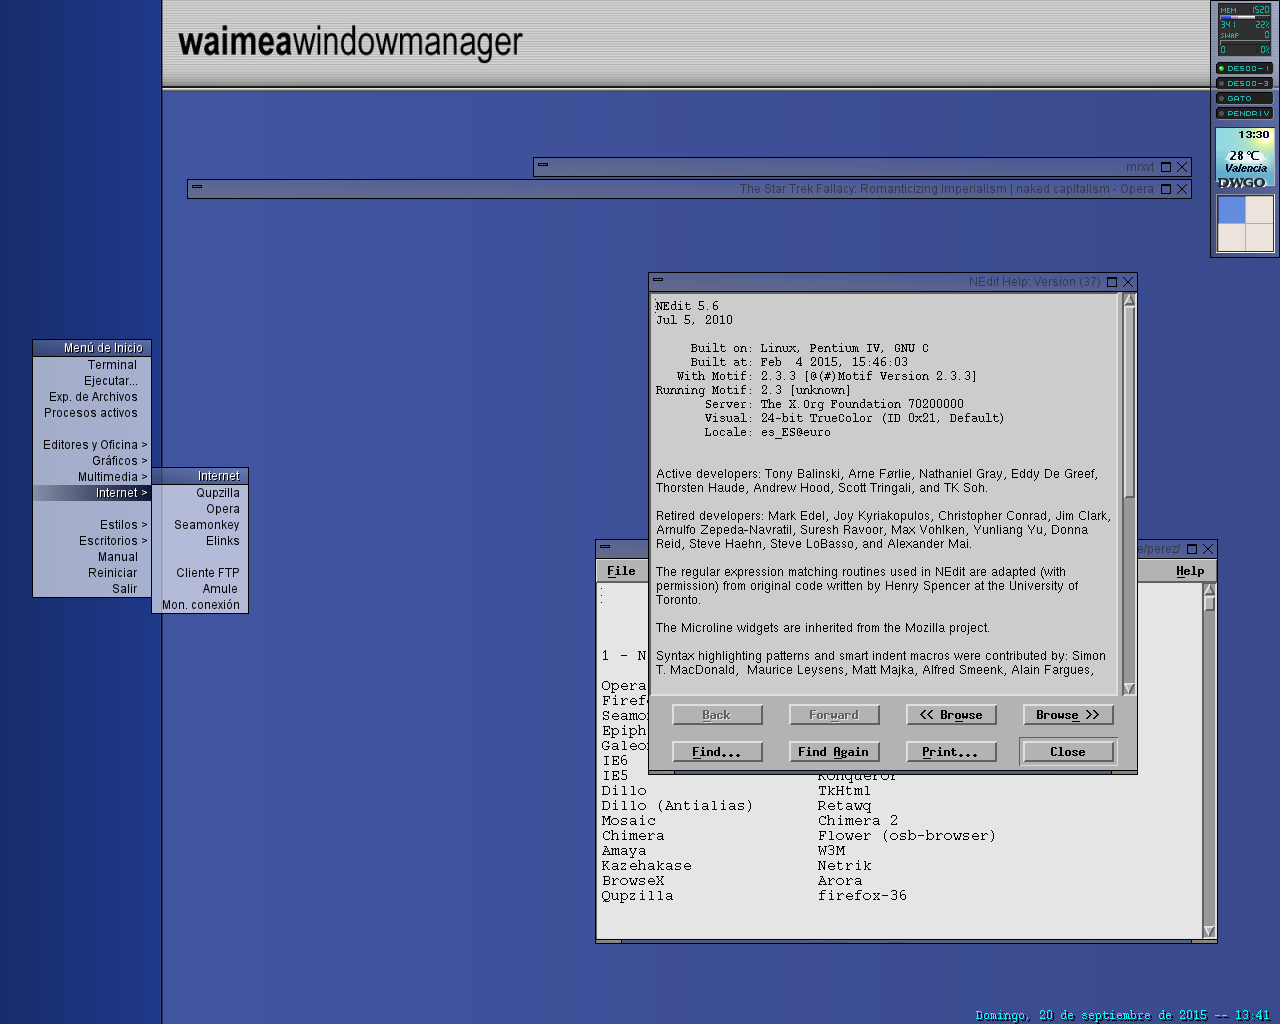Click the date and time status text
Viewport: 1280px width, 1024px height.
(1123, 1015)
